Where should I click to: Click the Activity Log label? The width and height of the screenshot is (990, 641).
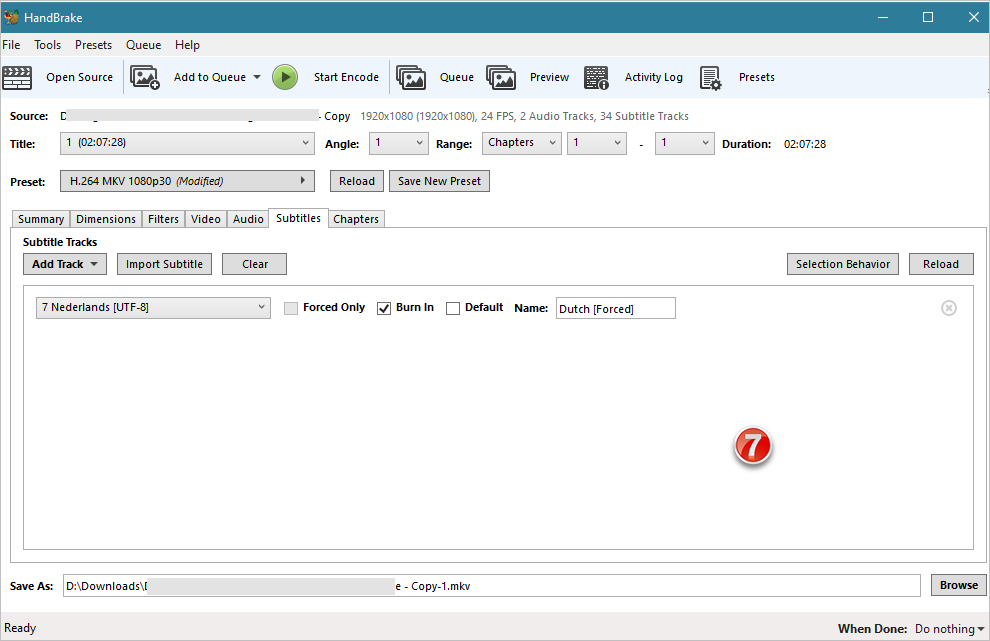coord(653,77)
